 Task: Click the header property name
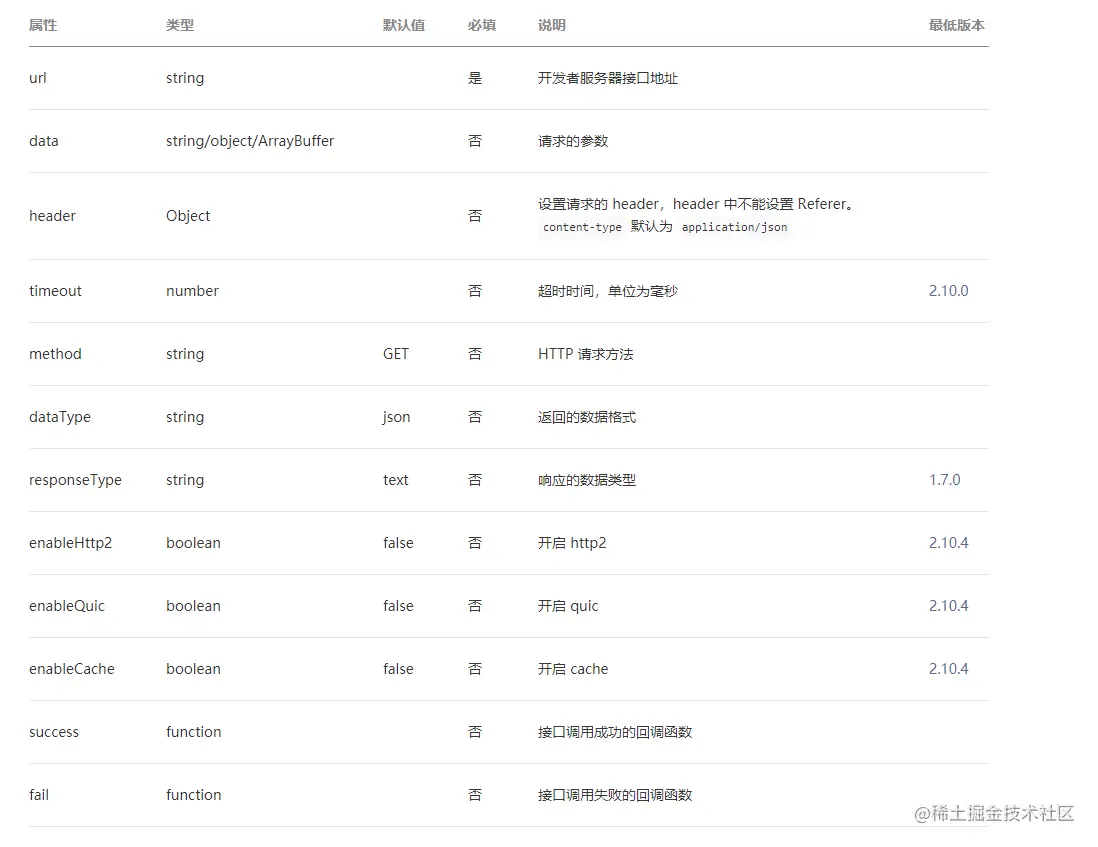(x=52, y=215)
